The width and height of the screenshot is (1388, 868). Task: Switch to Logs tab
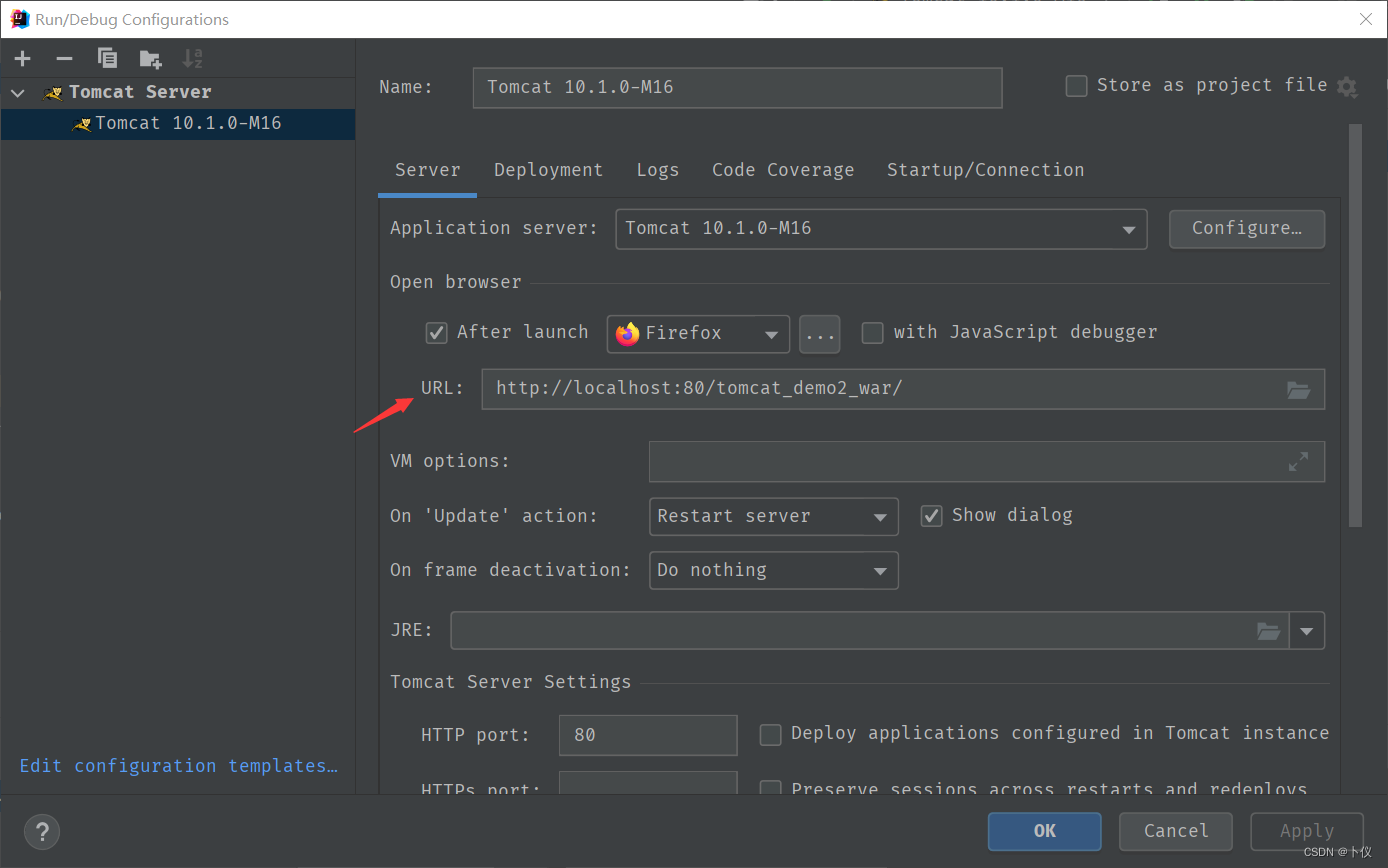click(x=657, y=170)
